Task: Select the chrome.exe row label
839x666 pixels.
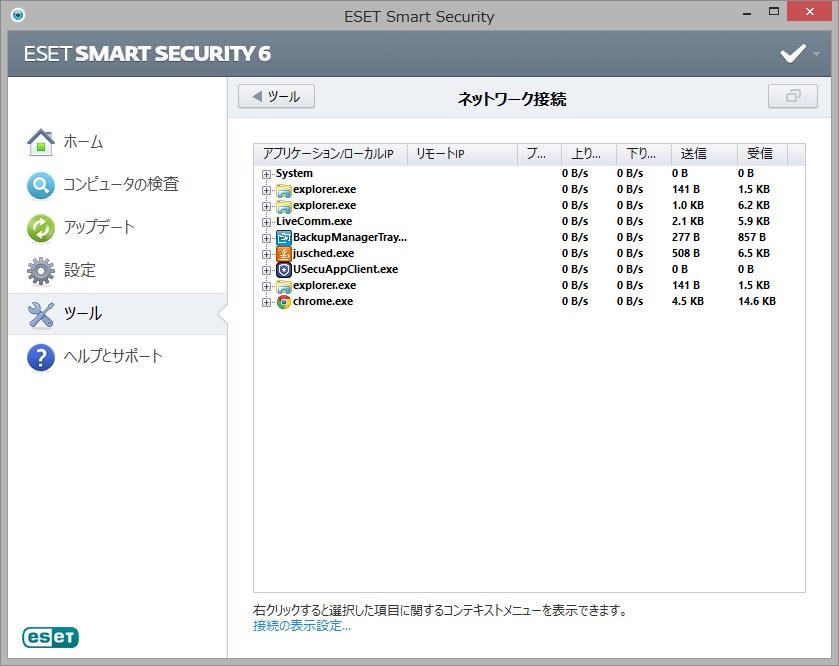Action: pyautogui.click(x=323, y=302)
